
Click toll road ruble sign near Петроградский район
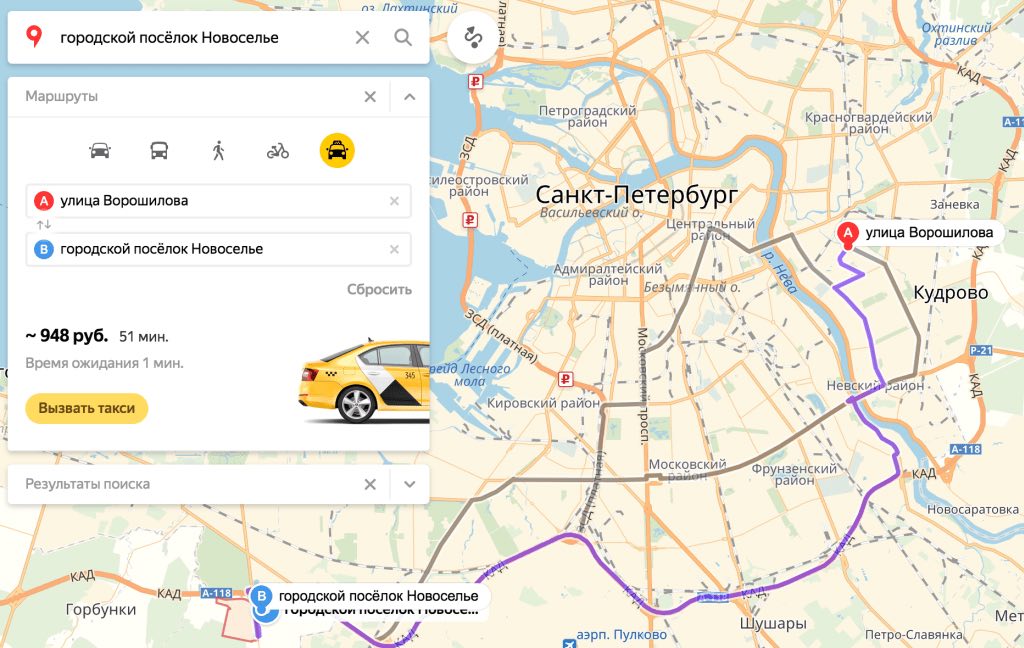point(475,82)
